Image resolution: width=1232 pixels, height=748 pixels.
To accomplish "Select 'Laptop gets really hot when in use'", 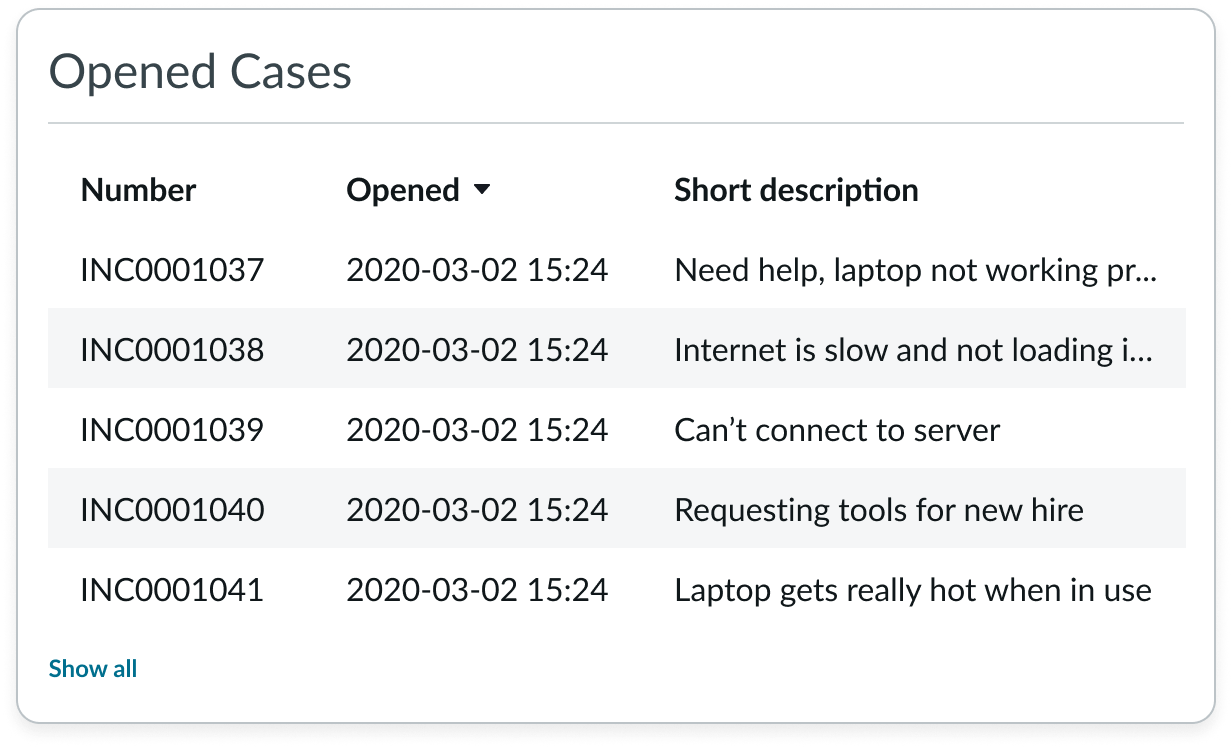I will pyautogui.click(x=913, y=590).
